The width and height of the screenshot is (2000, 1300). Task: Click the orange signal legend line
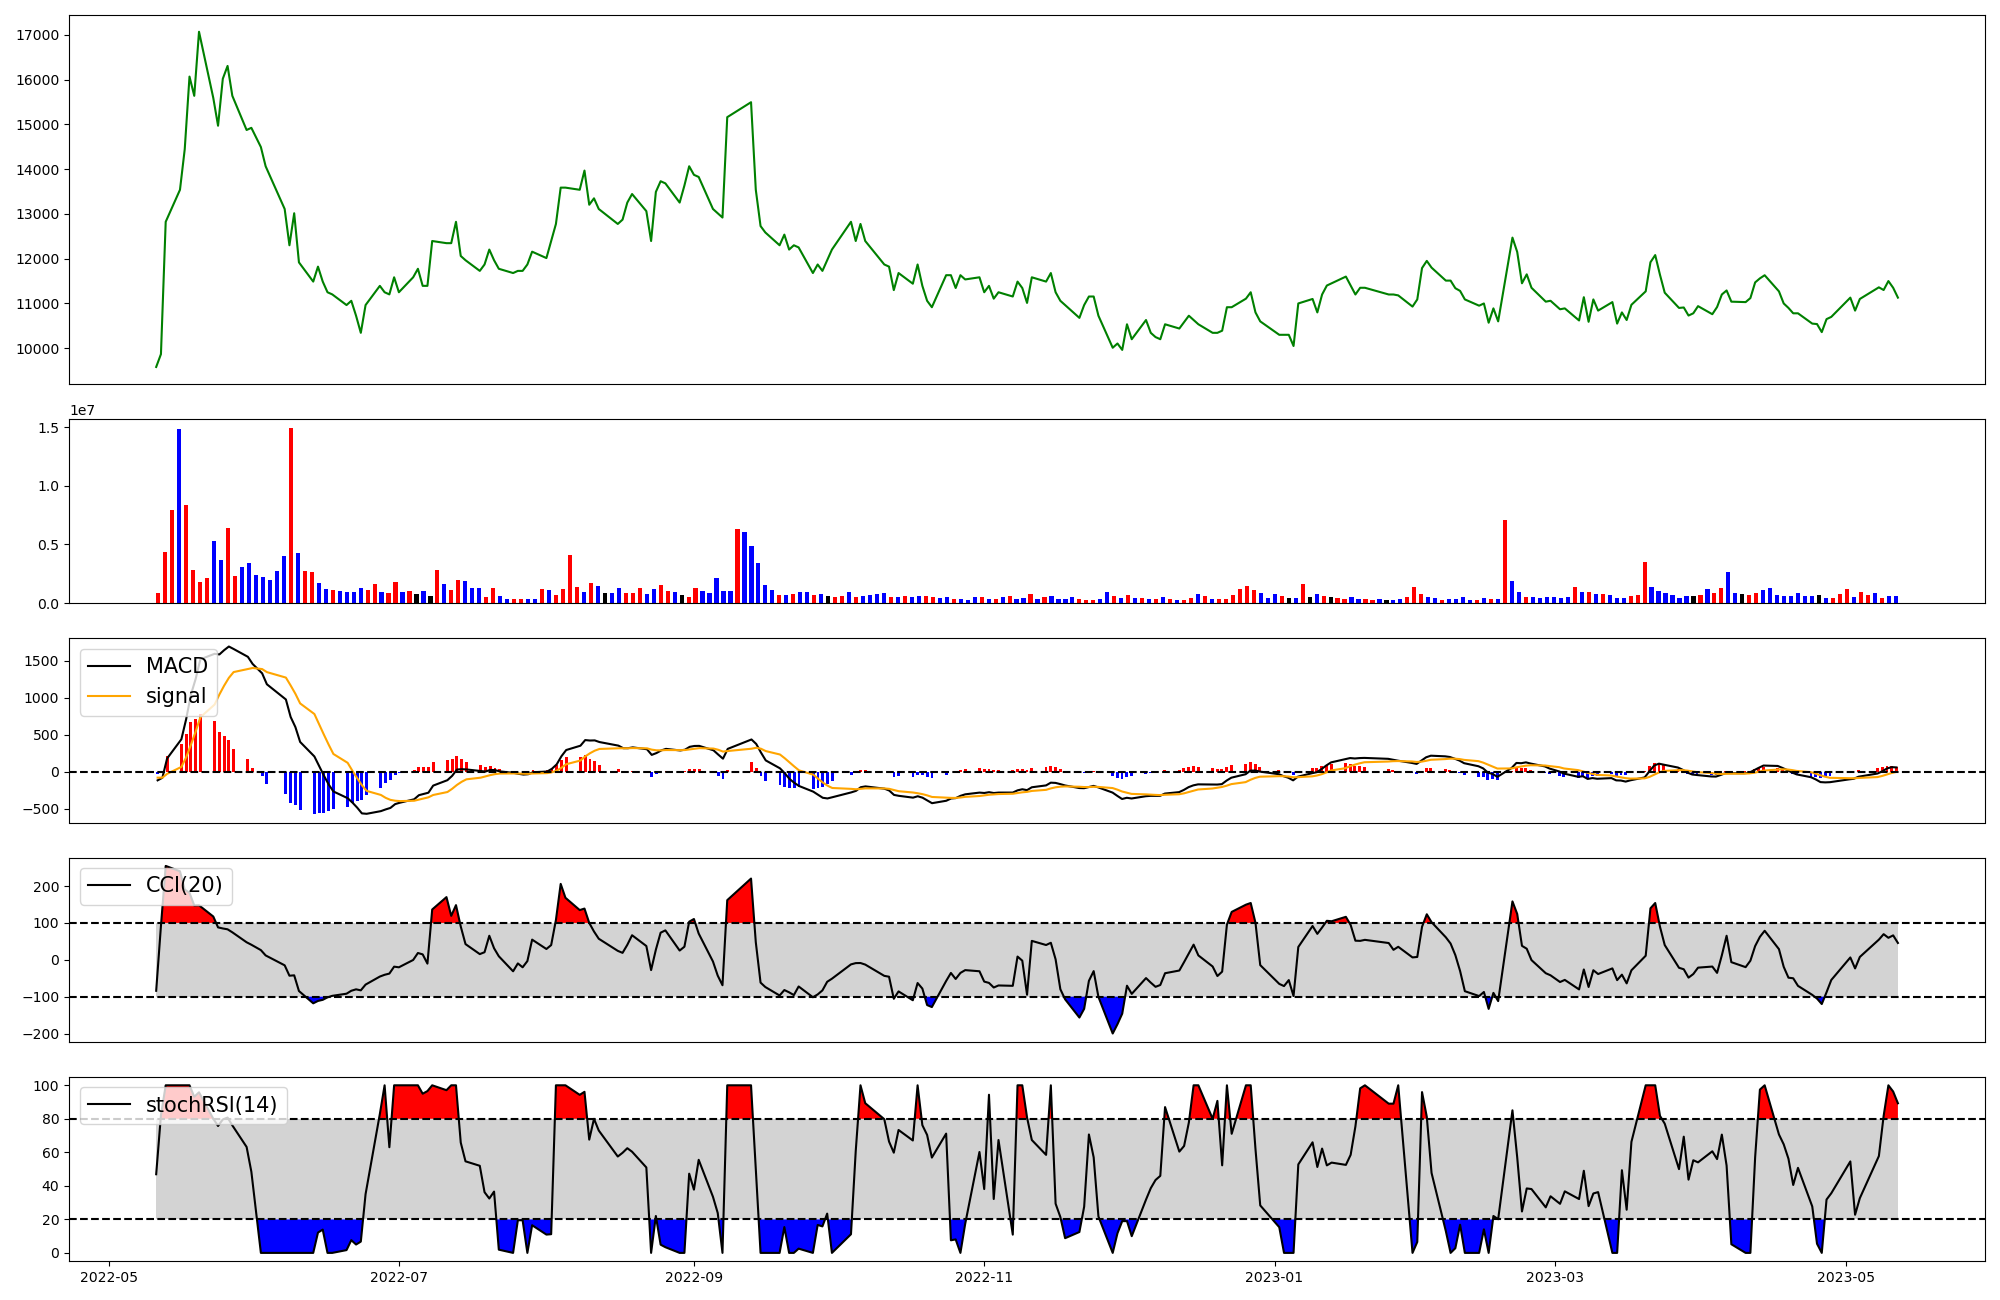tap(109, 696)
